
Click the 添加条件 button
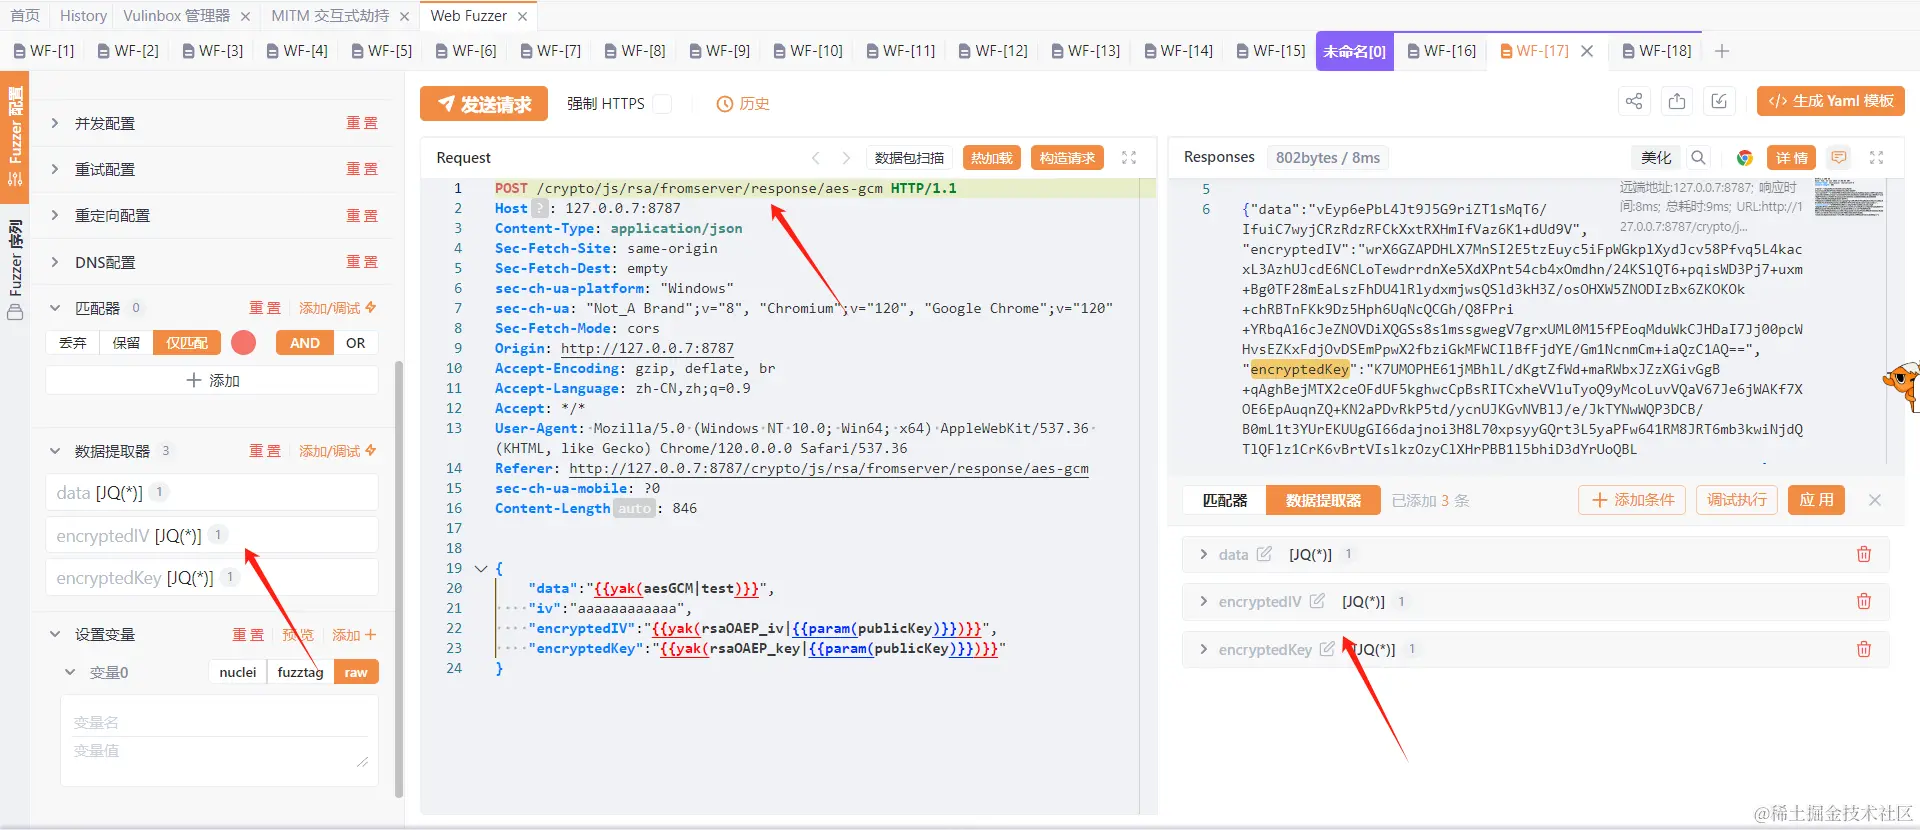click(x=1632, y=500)
